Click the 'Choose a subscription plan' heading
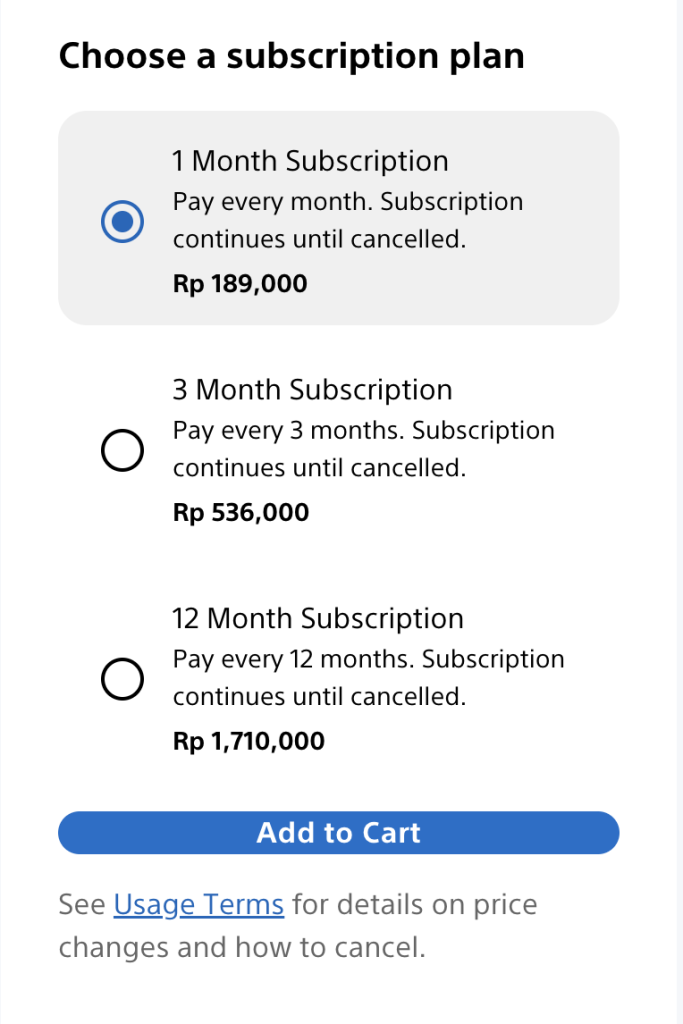The height and width of the screenshot is (1024, 683). pyautogui.click(x=291, y=56)
